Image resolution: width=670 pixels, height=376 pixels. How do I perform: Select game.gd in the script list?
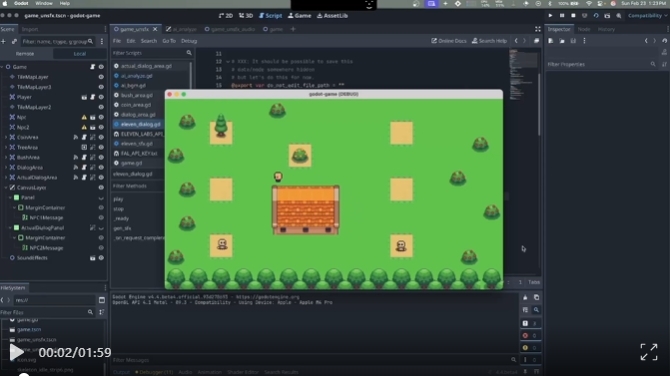131,163
